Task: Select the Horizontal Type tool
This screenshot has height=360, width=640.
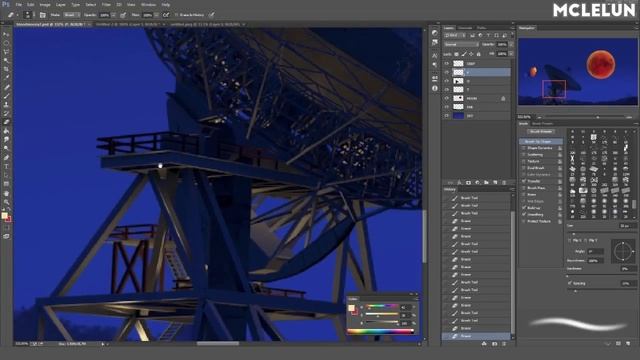Action: [7, 166]
